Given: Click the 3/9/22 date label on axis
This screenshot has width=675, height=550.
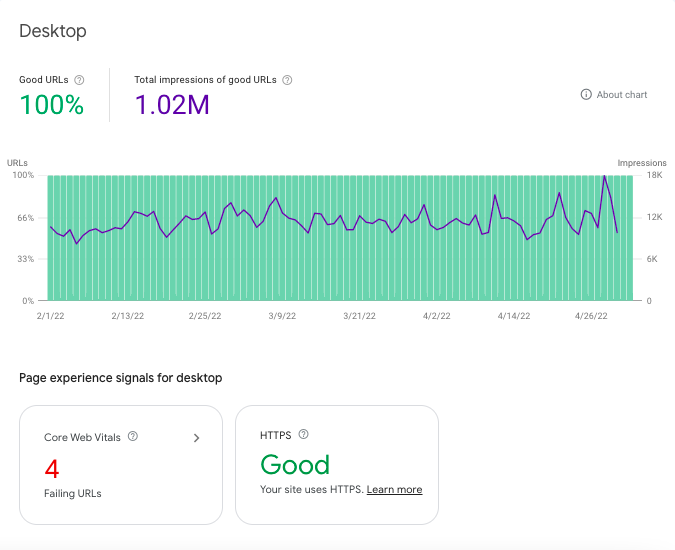Looking at the screenshot, I should [x=282, y=316].
